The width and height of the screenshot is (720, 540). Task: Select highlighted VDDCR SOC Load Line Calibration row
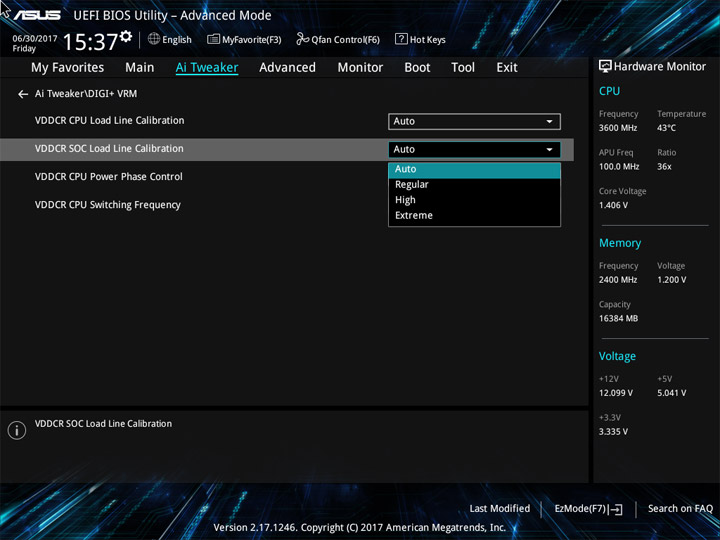[287, 149]
